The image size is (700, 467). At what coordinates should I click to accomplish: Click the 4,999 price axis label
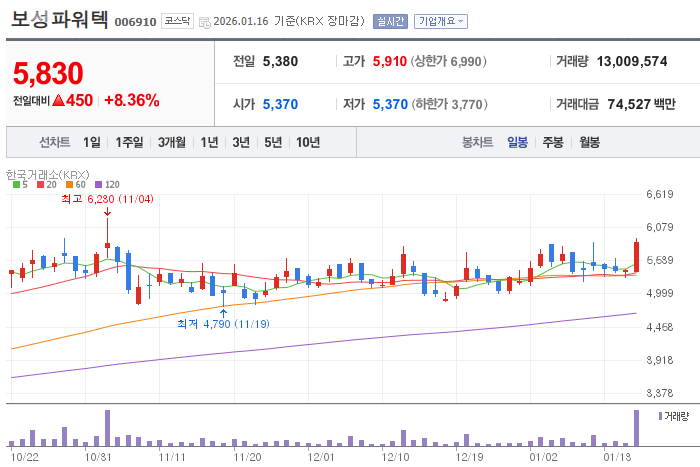[x=659, y=293]
